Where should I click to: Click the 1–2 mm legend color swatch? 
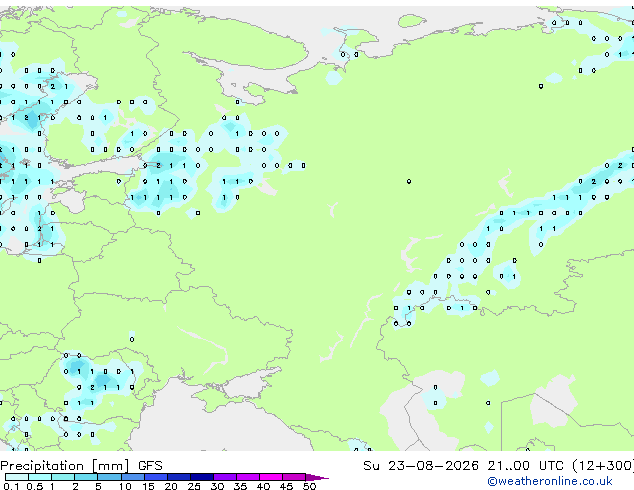(x=63, y=477)
